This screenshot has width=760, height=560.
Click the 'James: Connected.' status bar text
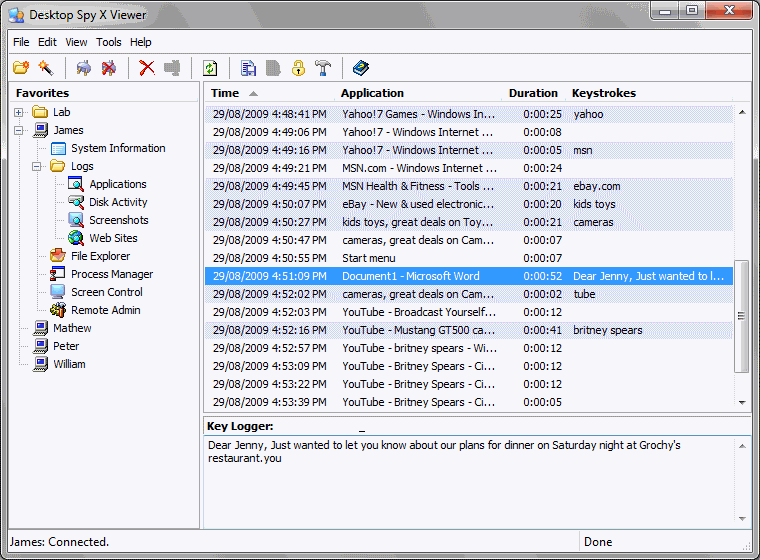click(x=59, y=542)
